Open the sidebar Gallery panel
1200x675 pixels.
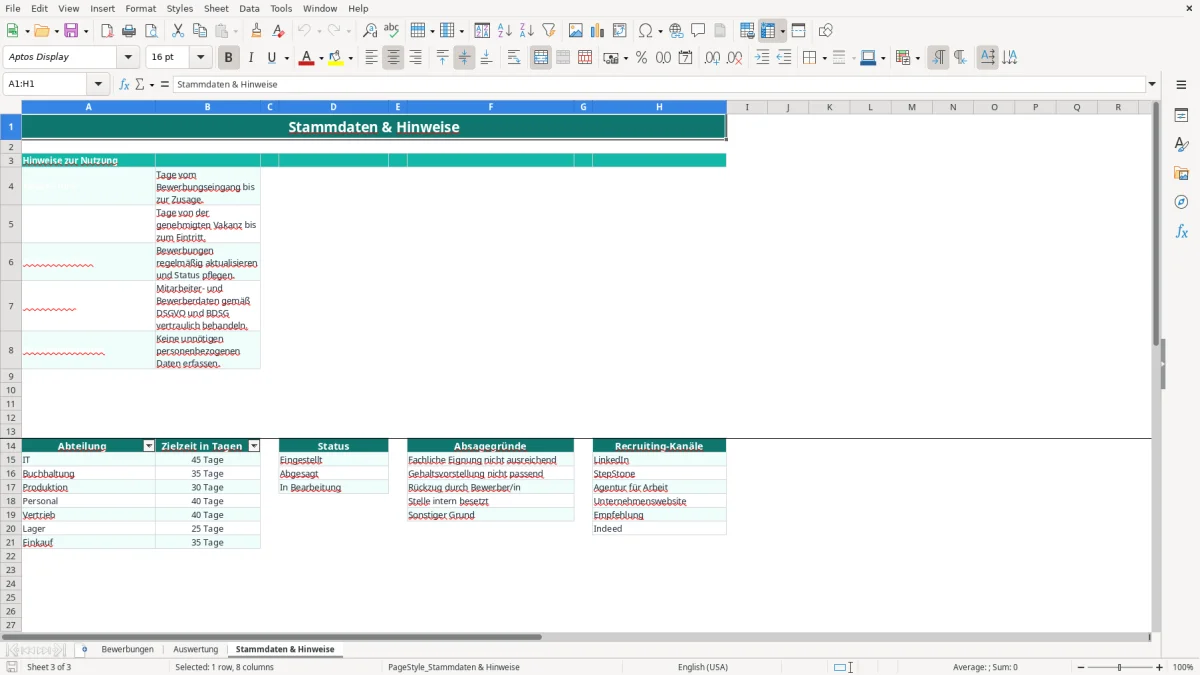click(x=1181, y=174)
